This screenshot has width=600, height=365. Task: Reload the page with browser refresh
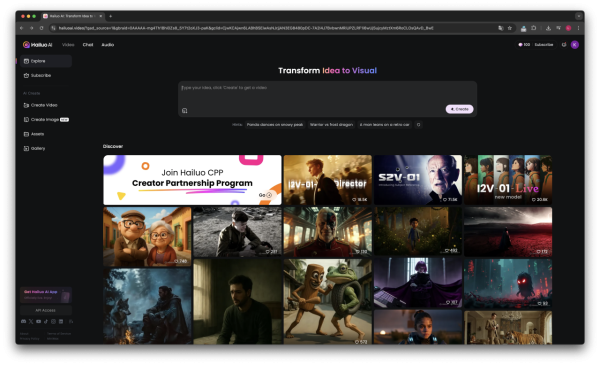point(41,28)
